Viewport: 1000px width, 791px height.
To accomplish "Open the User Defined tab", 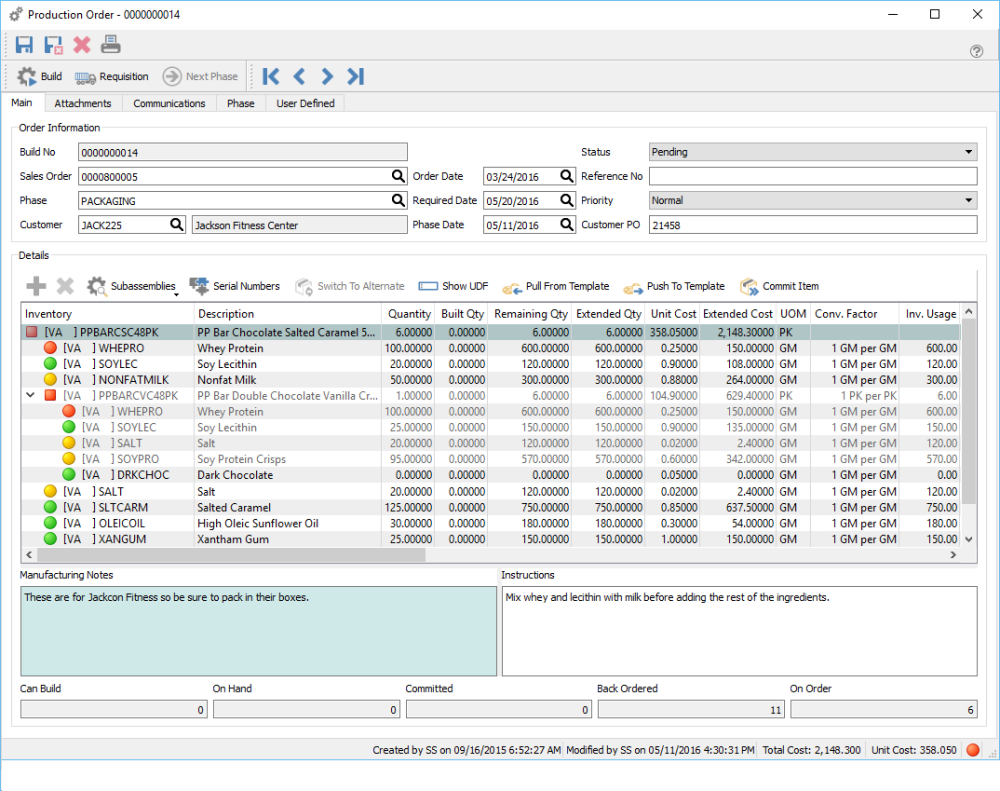I will pos(305,103).
